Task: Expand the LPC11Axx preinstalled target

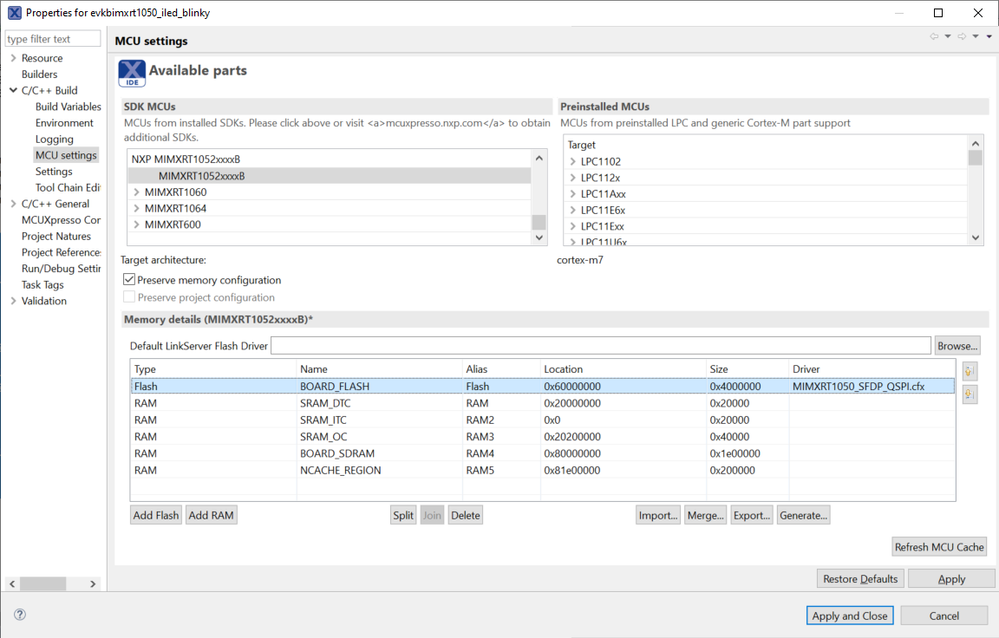Action: (573, 194)
